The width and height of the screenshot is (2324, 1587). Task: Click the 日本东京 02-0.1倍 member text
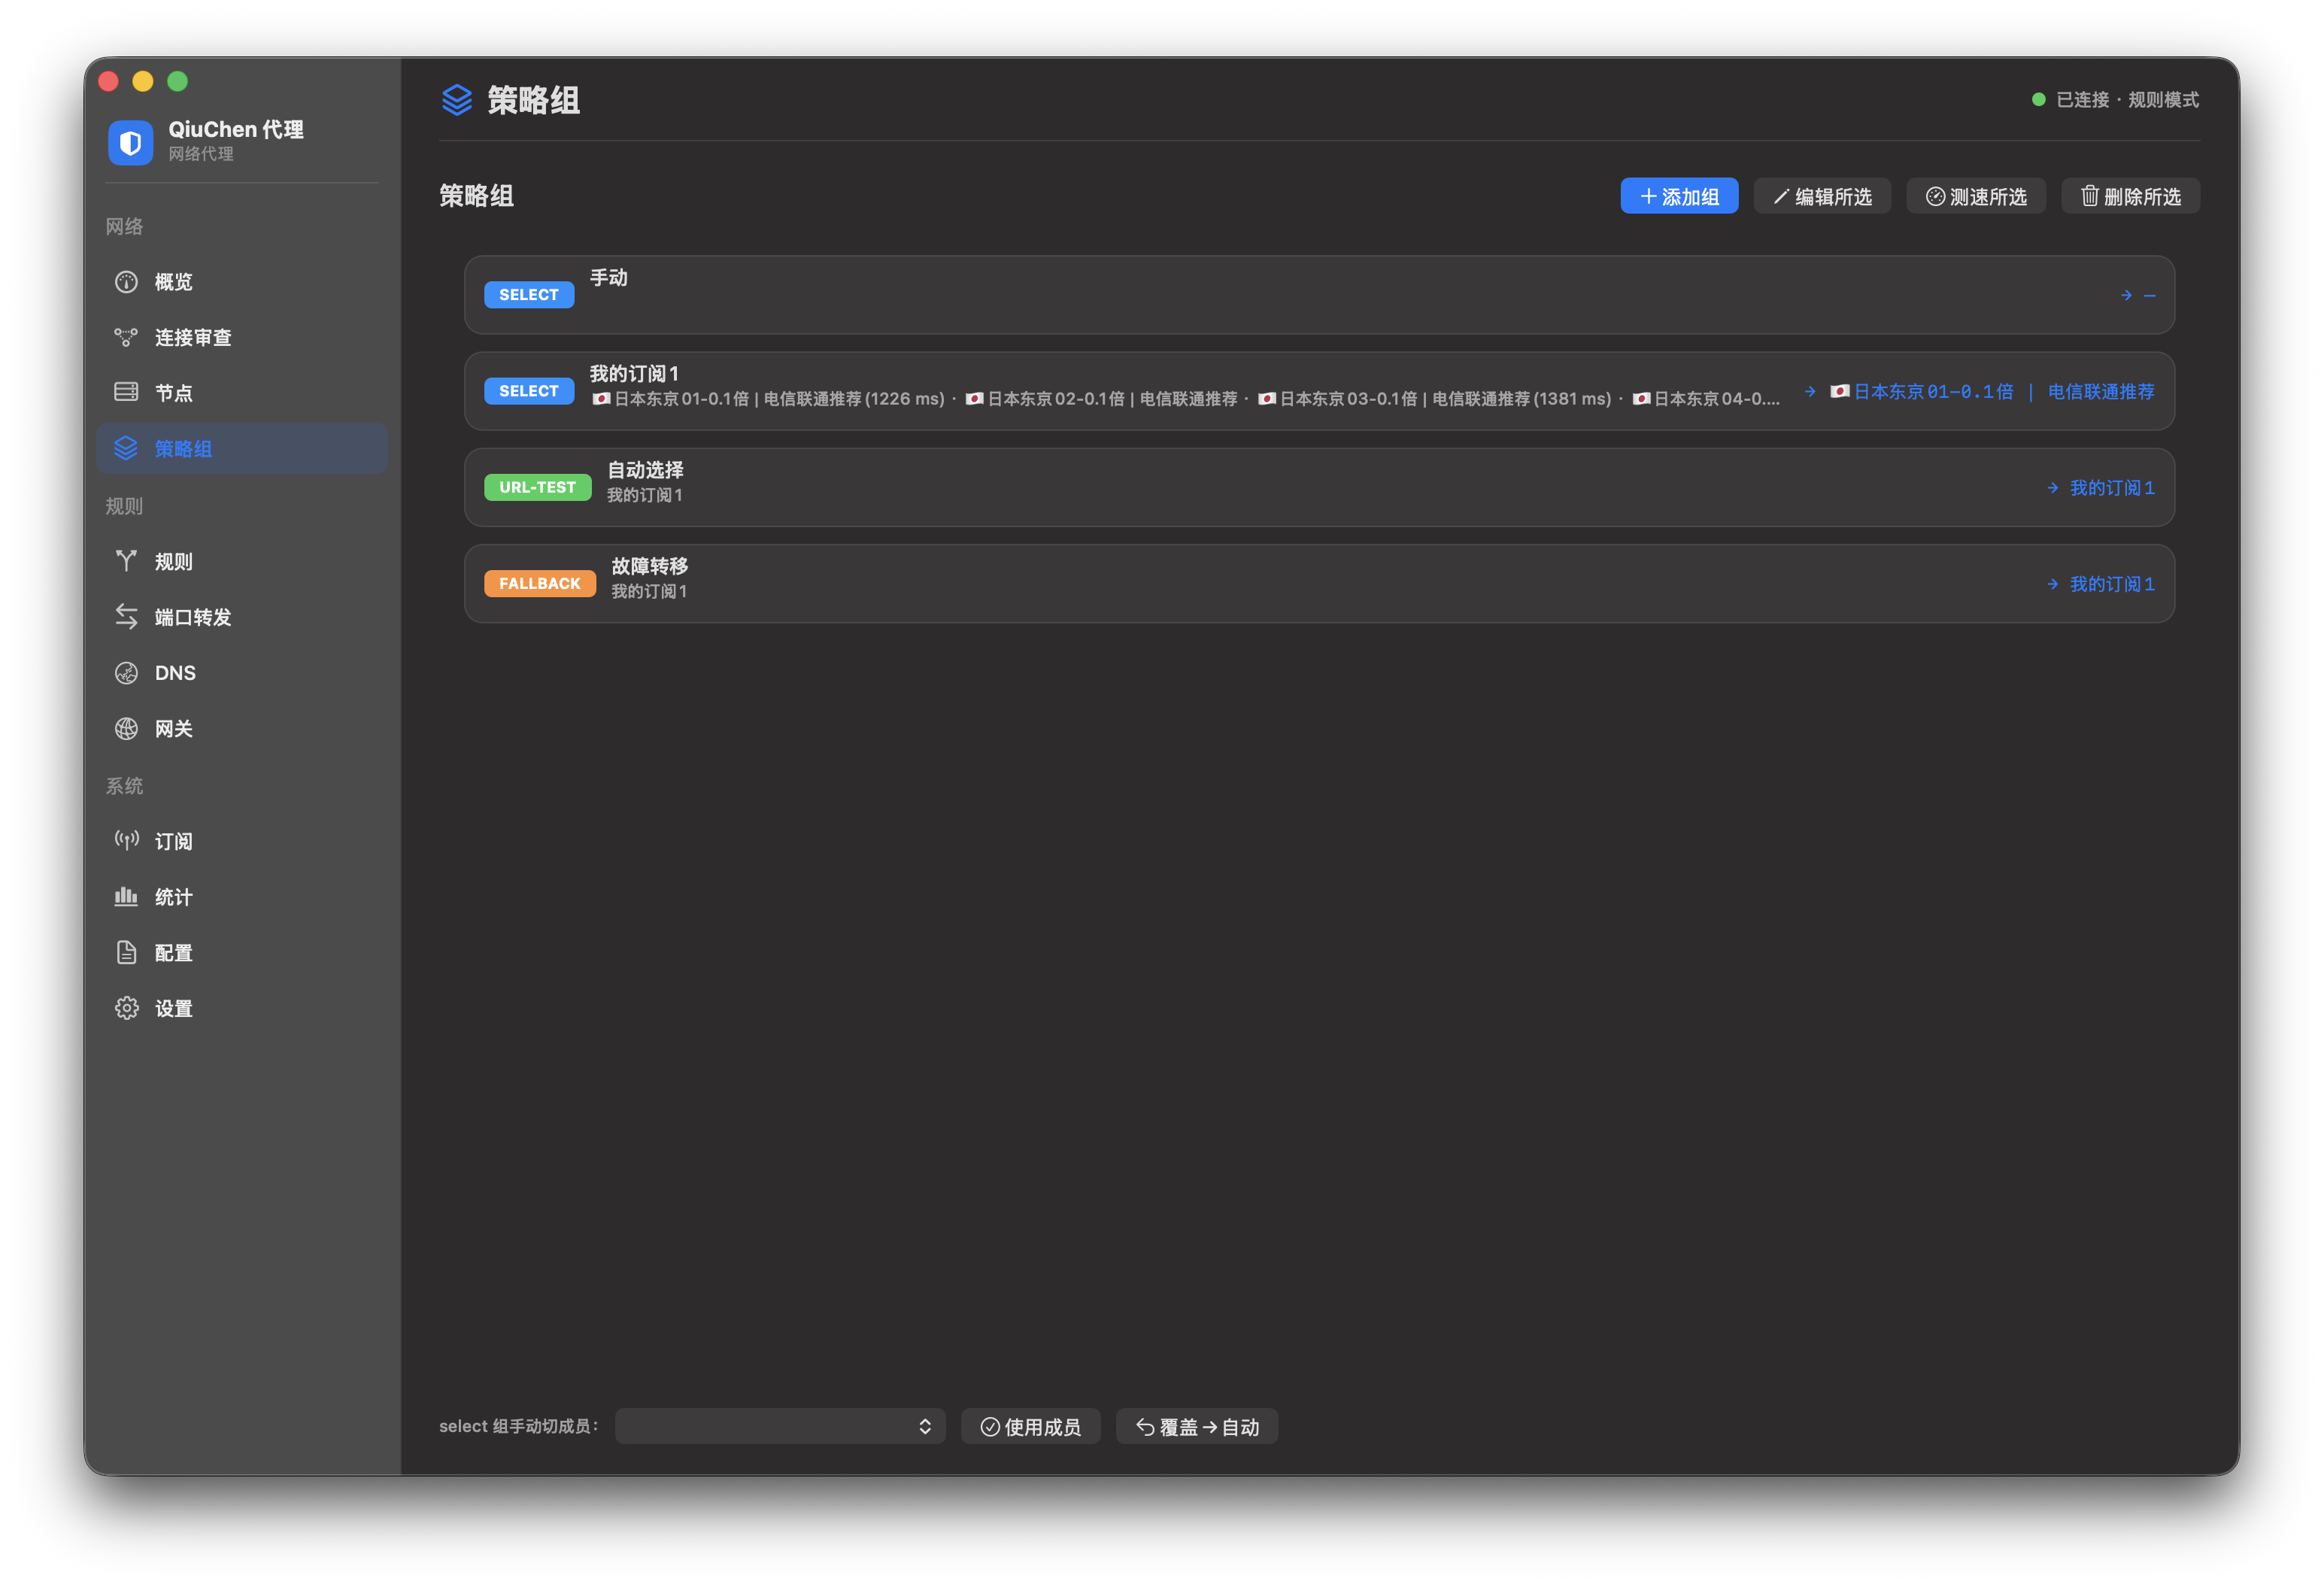(x=1100, y=399)
